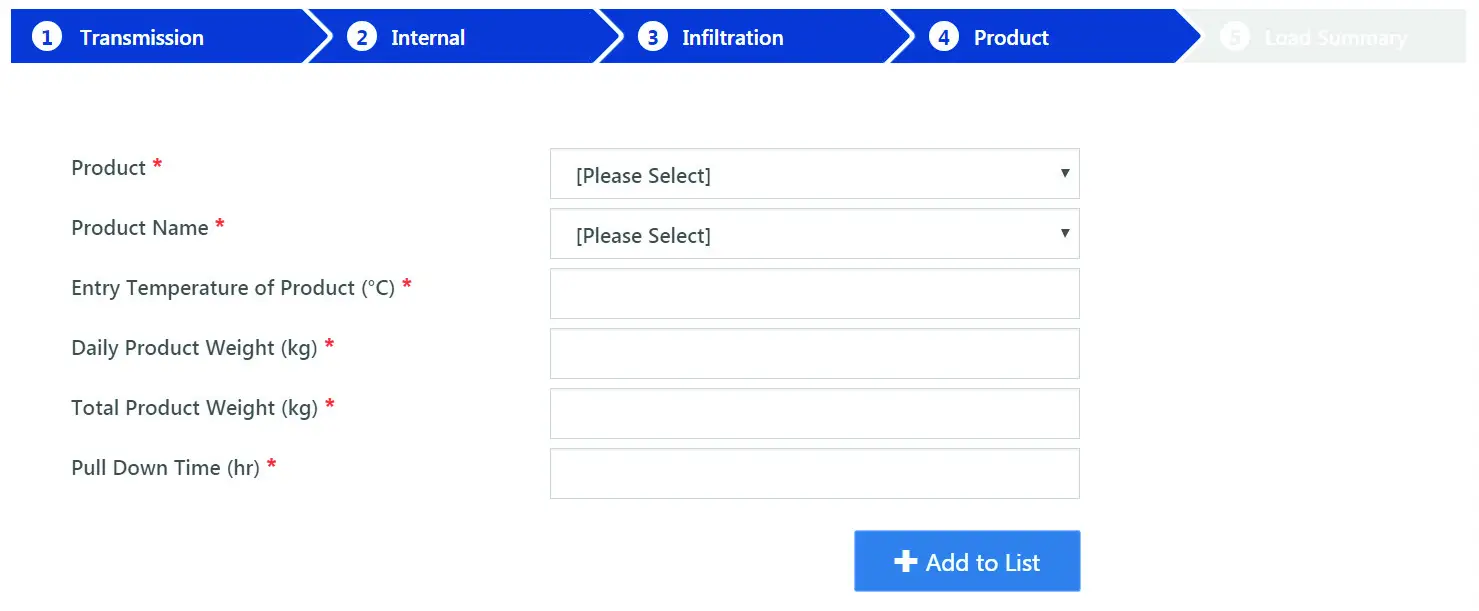Click the number 3 step circle
The image size is (1479, 611).
pyautogui.click(x=652, y=38)
